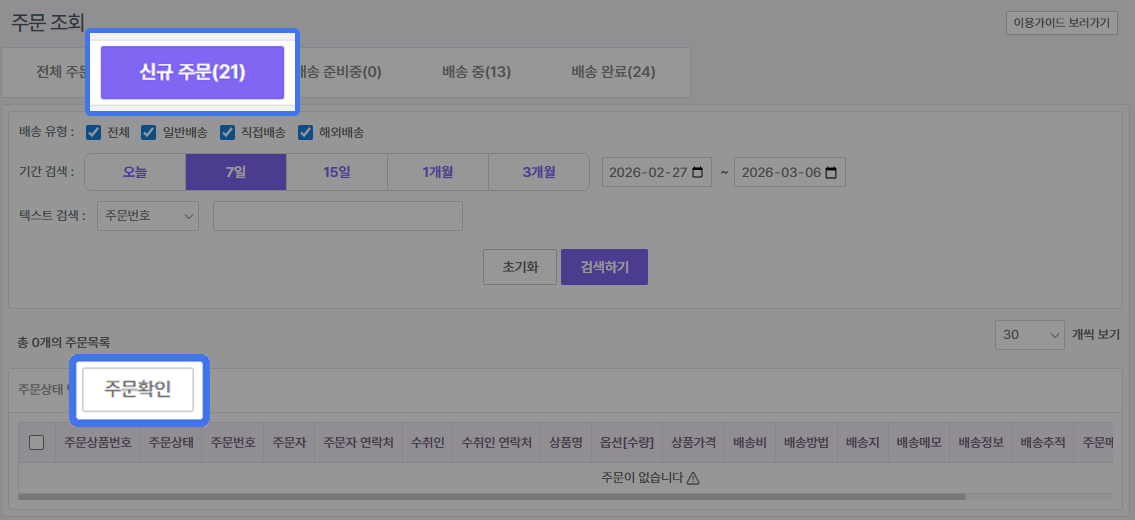This screenshot has width=1135, height=520.
Task: Open the 배송 완료(24) tab
Action: (x=613, y=72)
